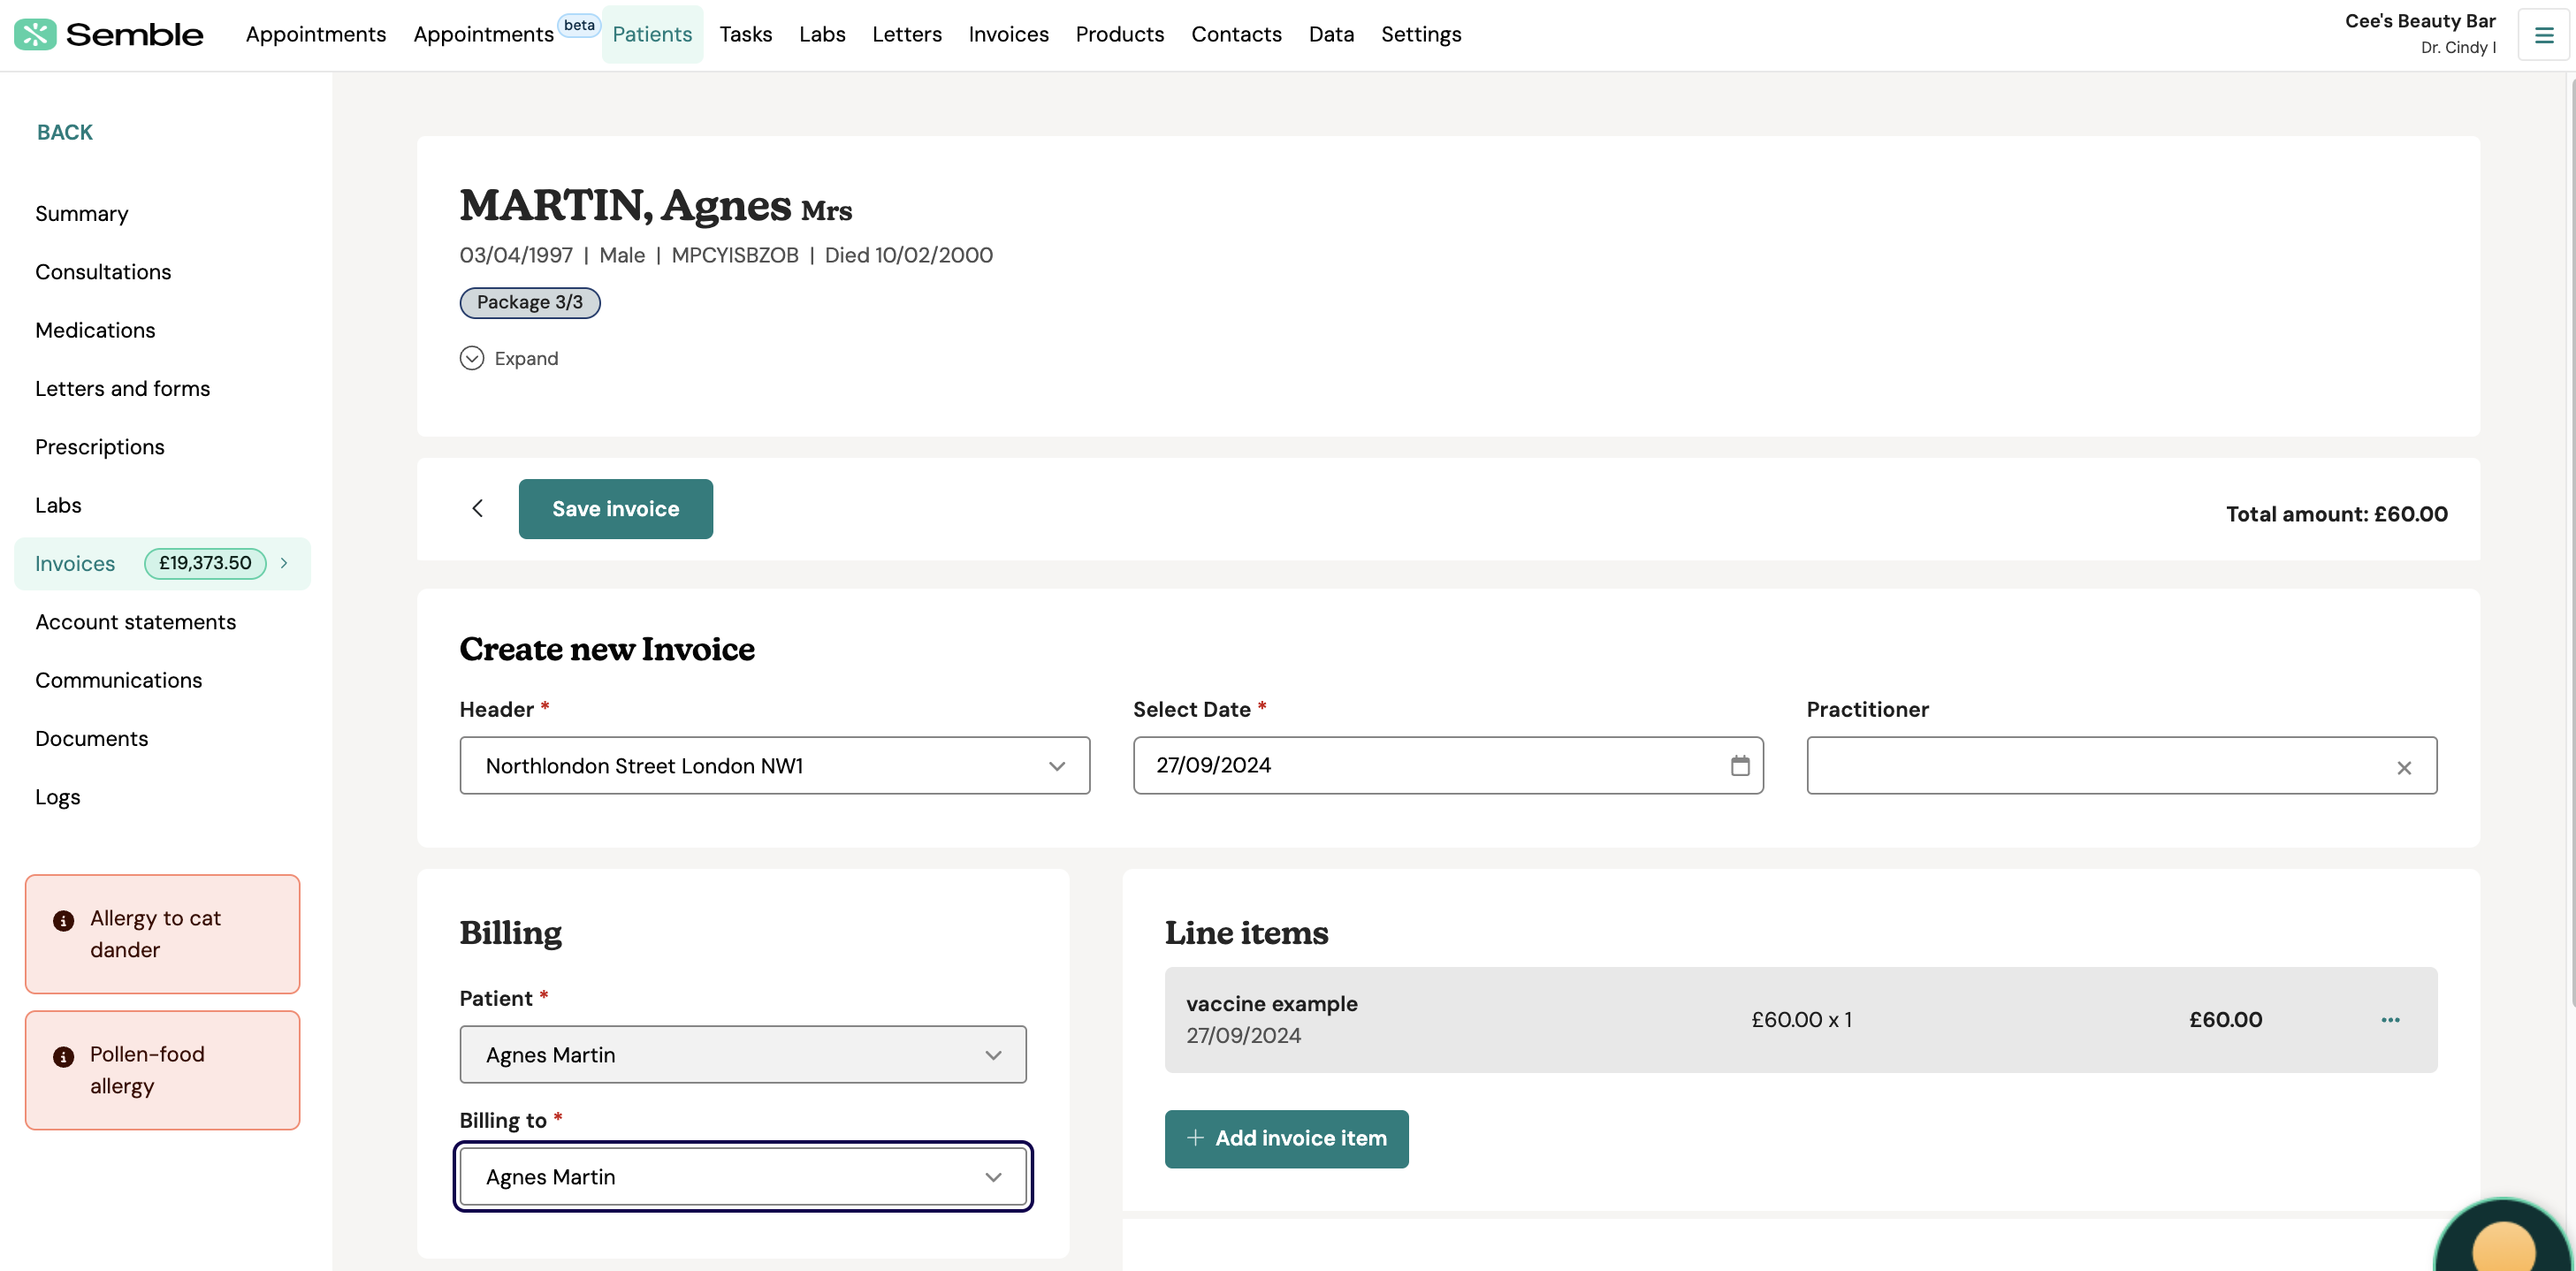The height and width of the screenshot is (1271, 2576).
Task: Open Labs in the patient sidebar
Action: tap(58, 505)
